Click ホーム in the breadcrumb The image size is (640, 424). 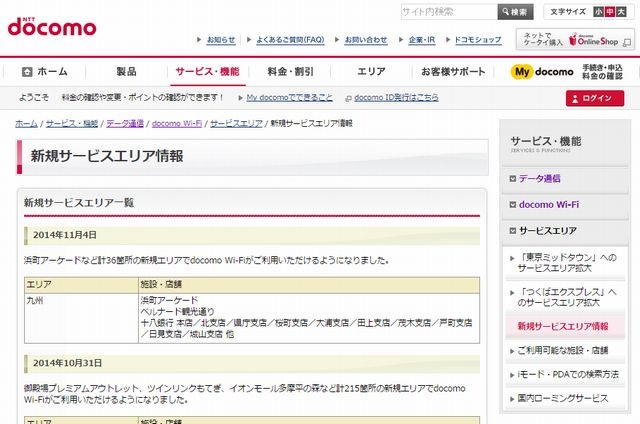[26, 124]
